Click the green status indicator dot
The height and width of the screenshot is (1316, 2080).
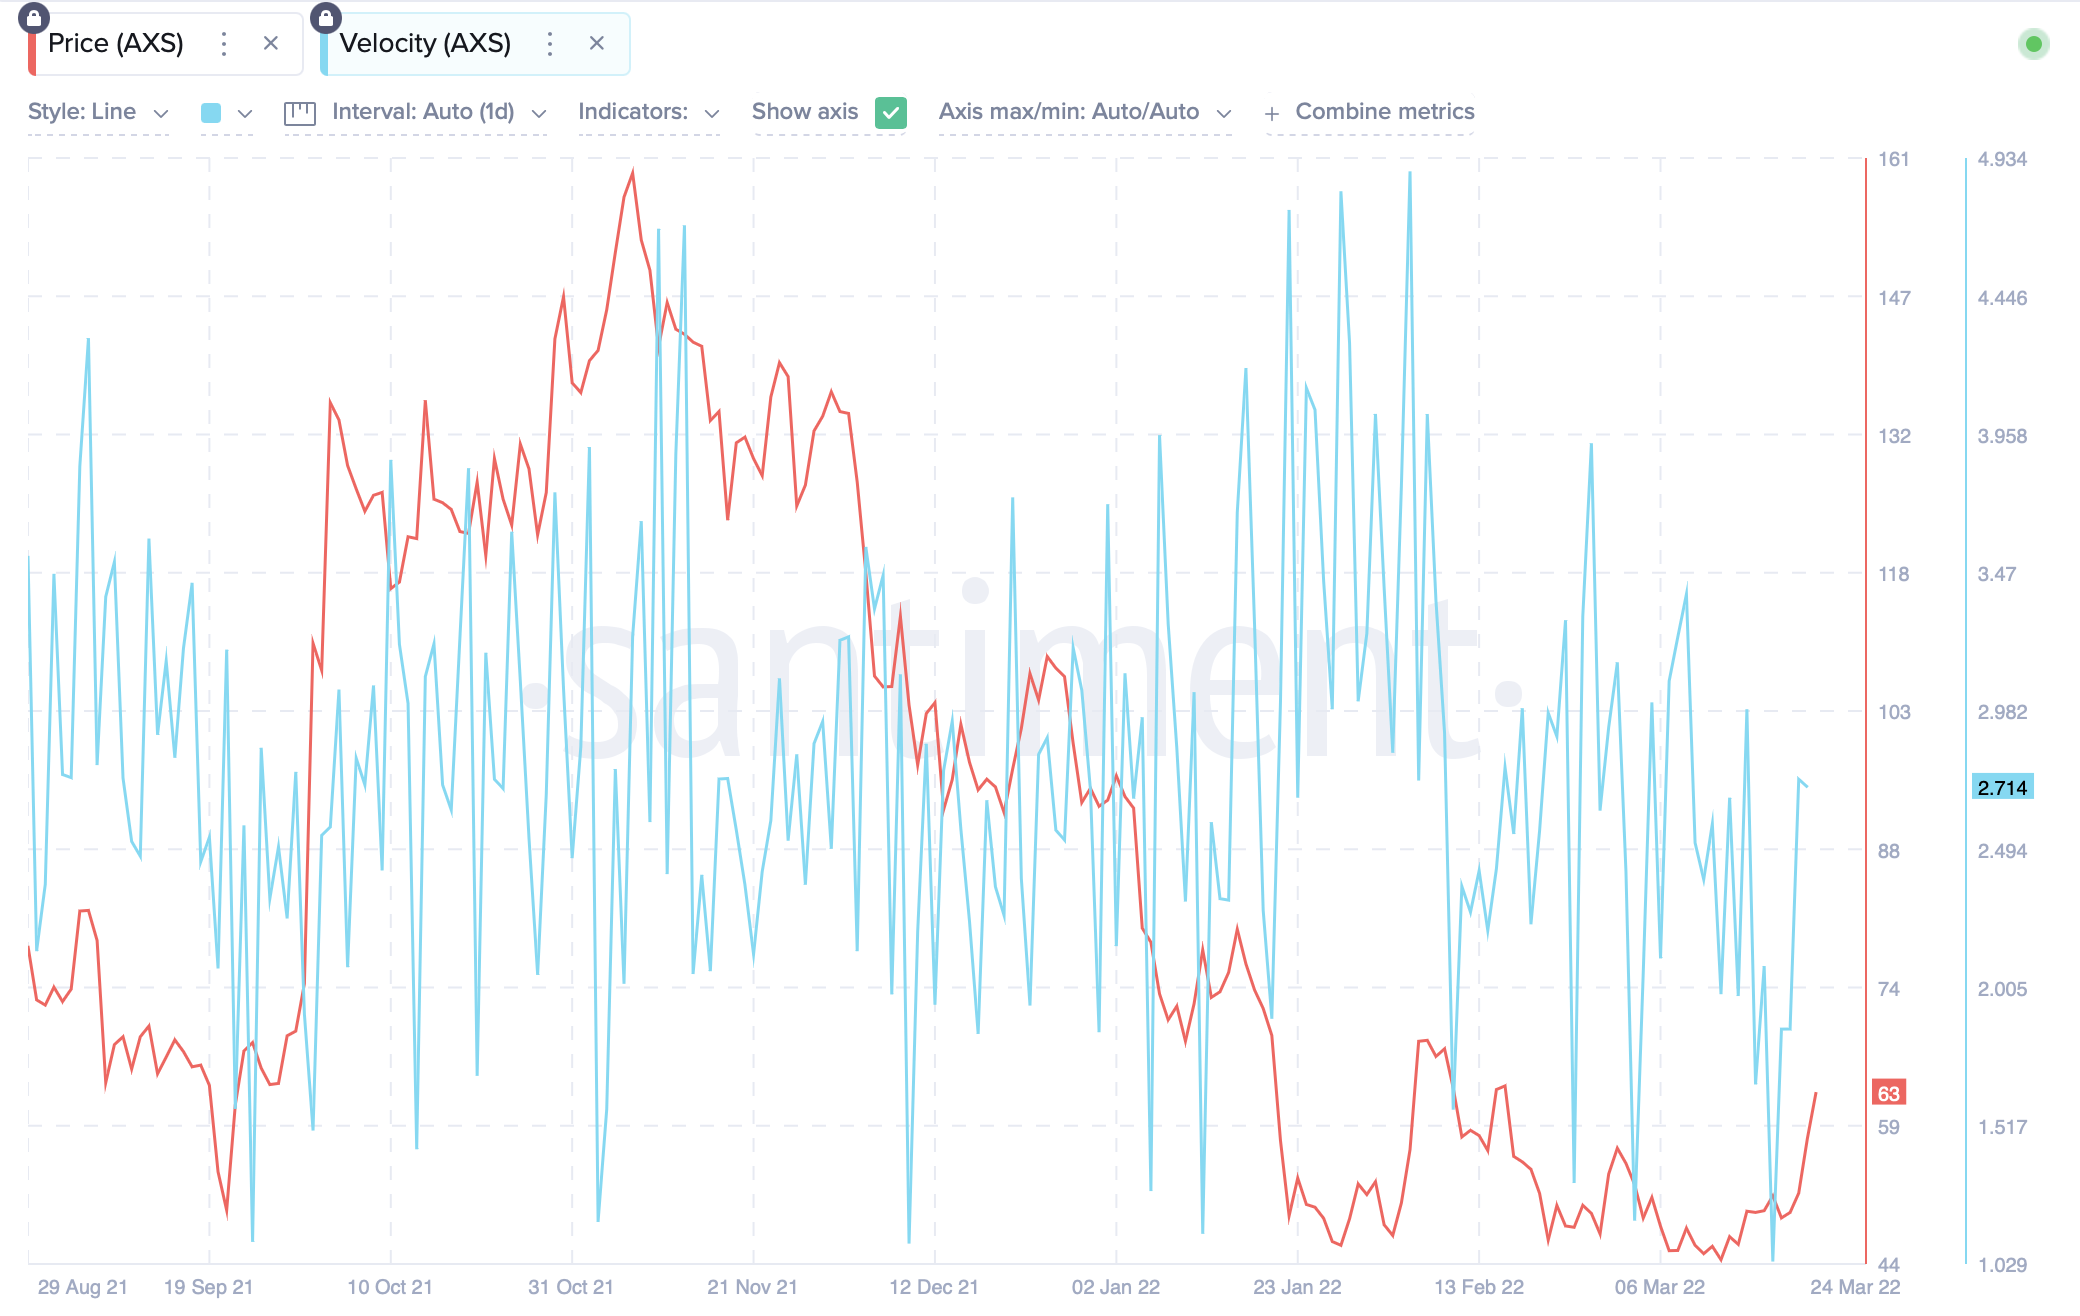[x=2033, y=44]
